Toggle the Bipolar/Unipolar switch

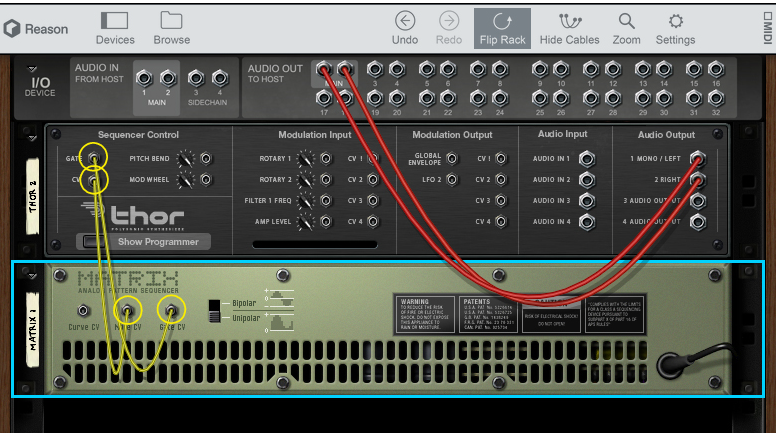[x=215, y=311]
